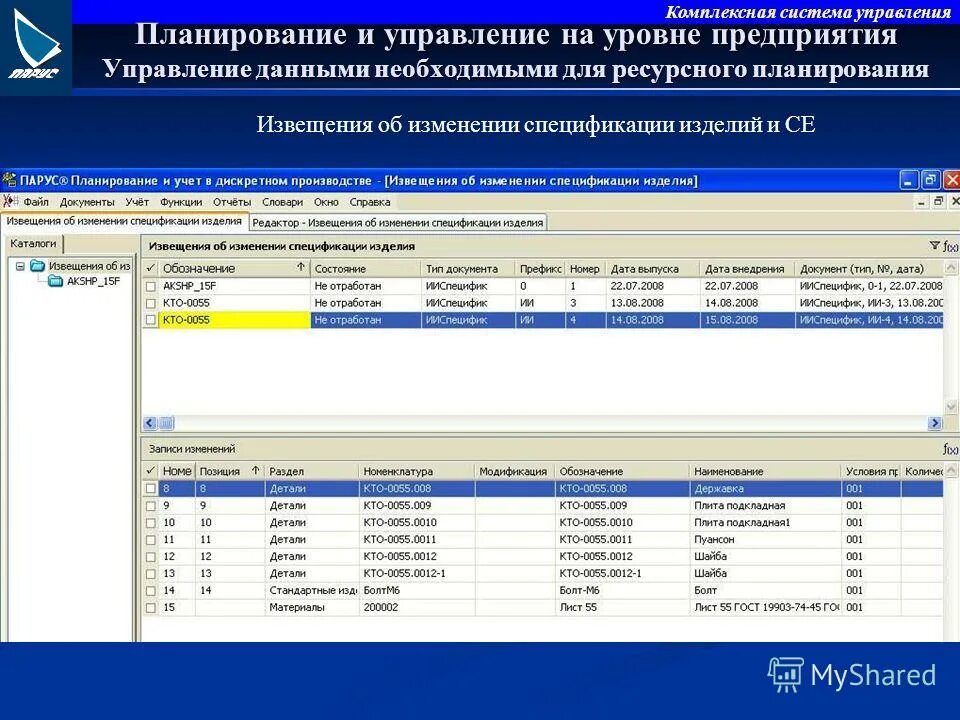The height and width of the screenshot is (720, 960).
Task: Sort change records by Позиция header
Action: 230,471
